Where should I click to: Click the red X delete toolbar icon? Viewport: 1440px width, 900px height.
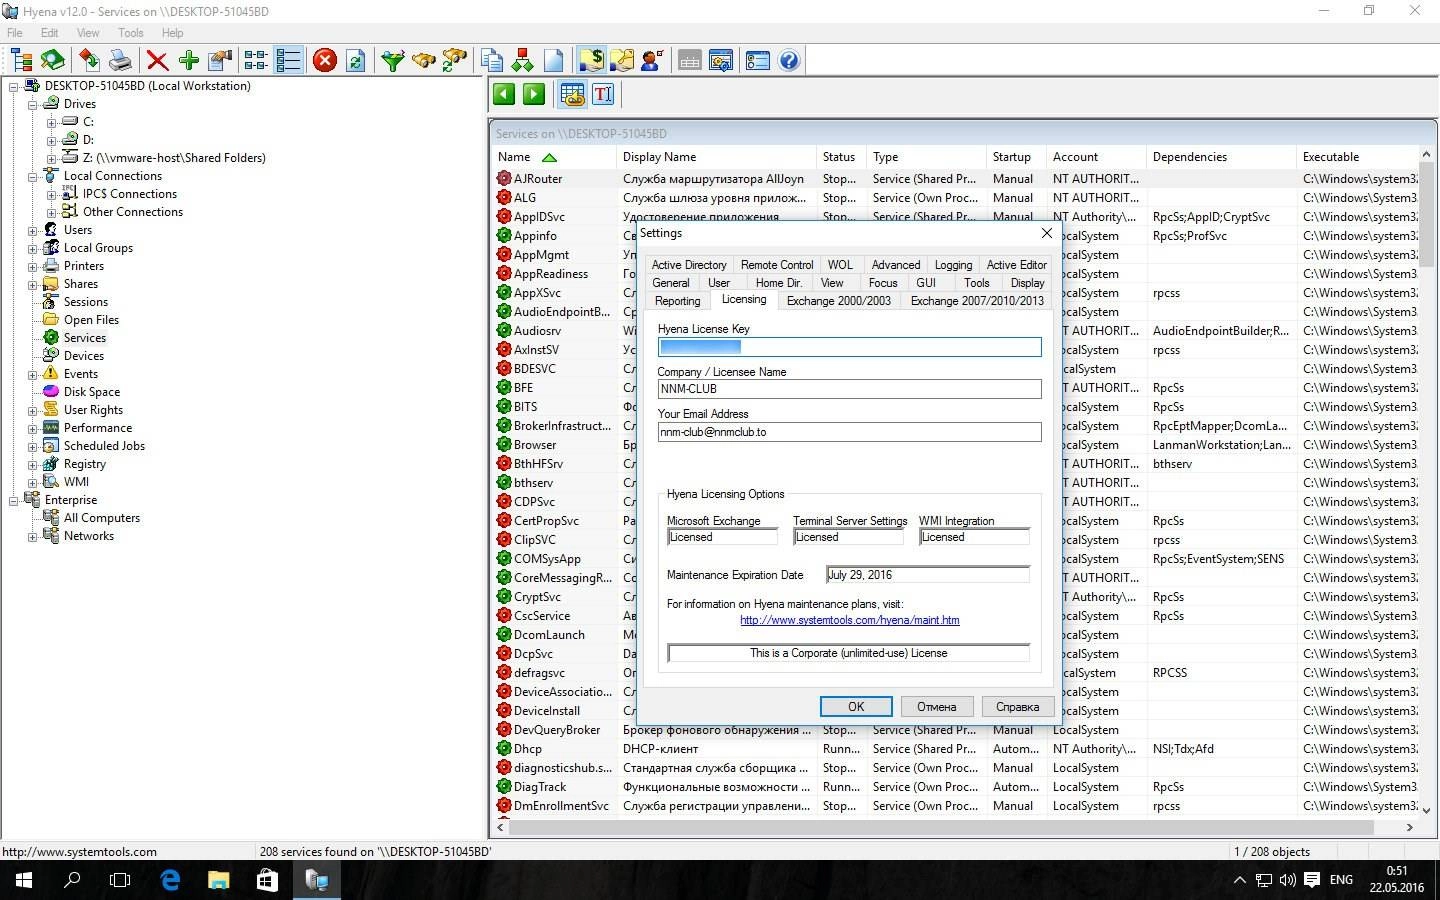157,61
